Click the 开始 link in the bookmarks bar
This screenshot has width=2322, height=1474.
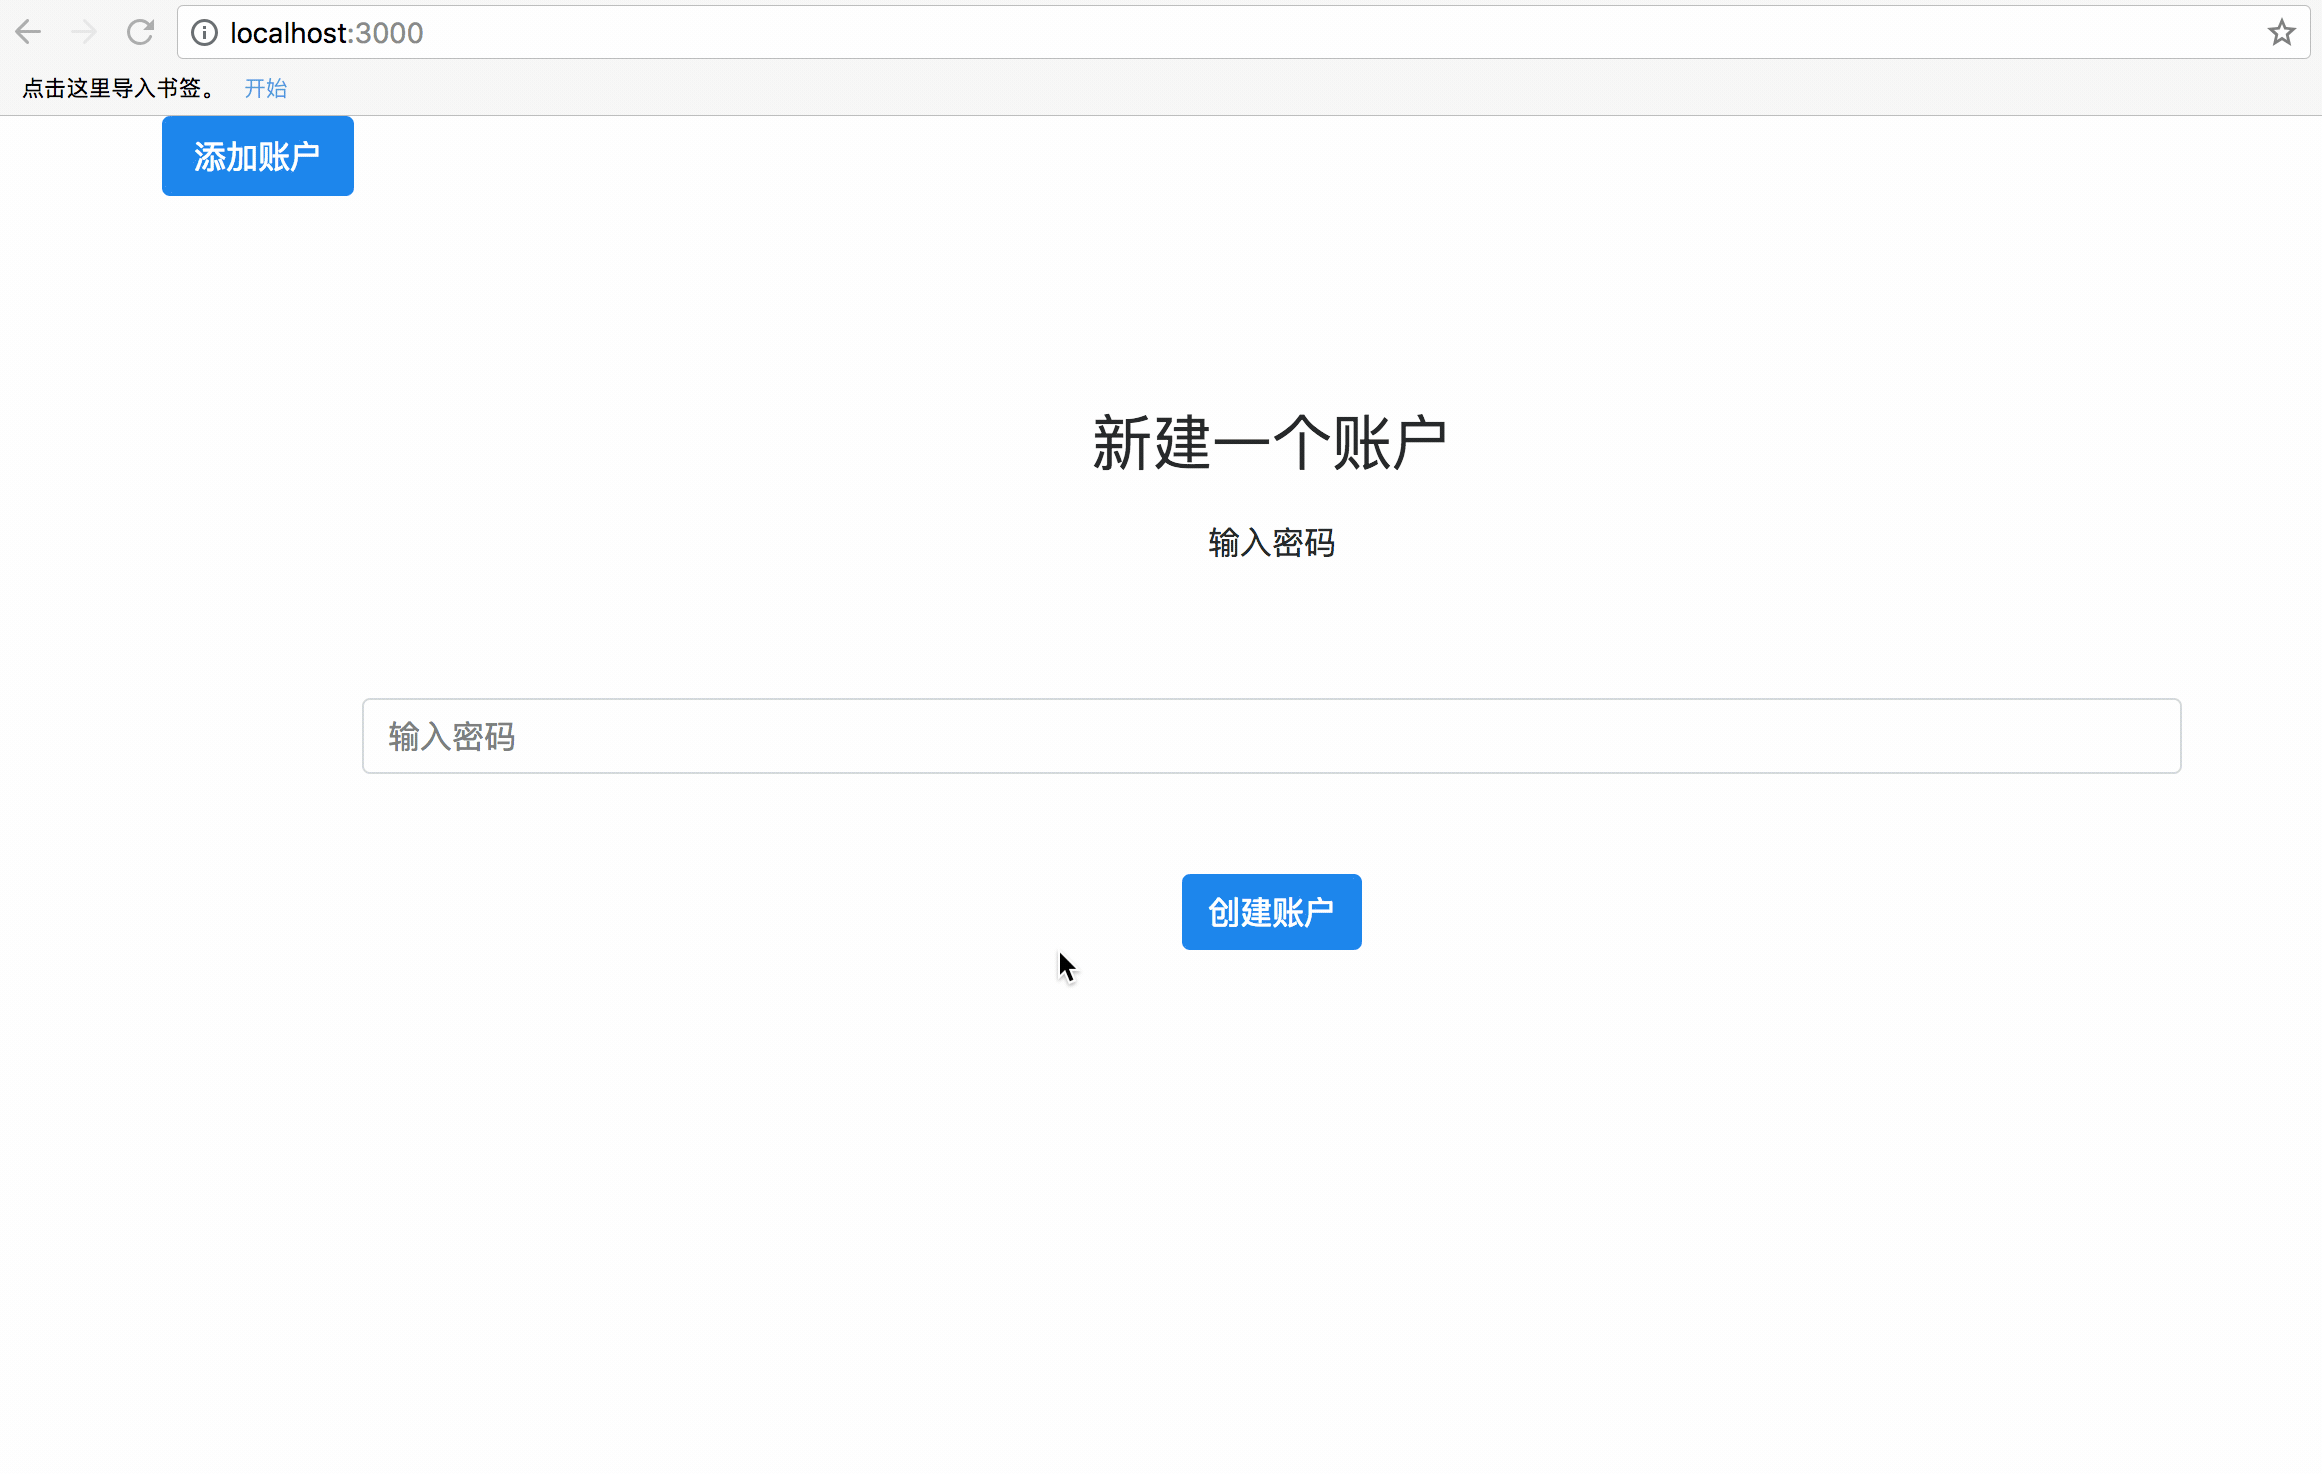point(265,89)
